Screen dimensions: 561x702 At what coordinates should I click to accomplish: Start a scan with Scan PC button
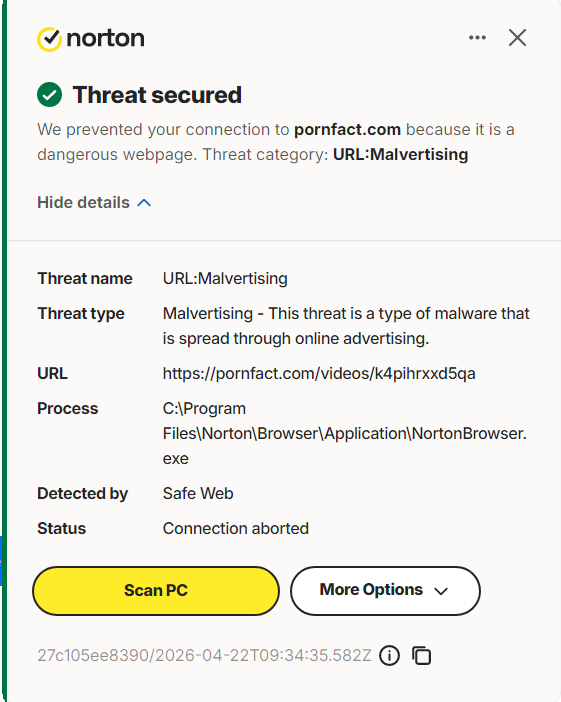(x=156, y=591)
